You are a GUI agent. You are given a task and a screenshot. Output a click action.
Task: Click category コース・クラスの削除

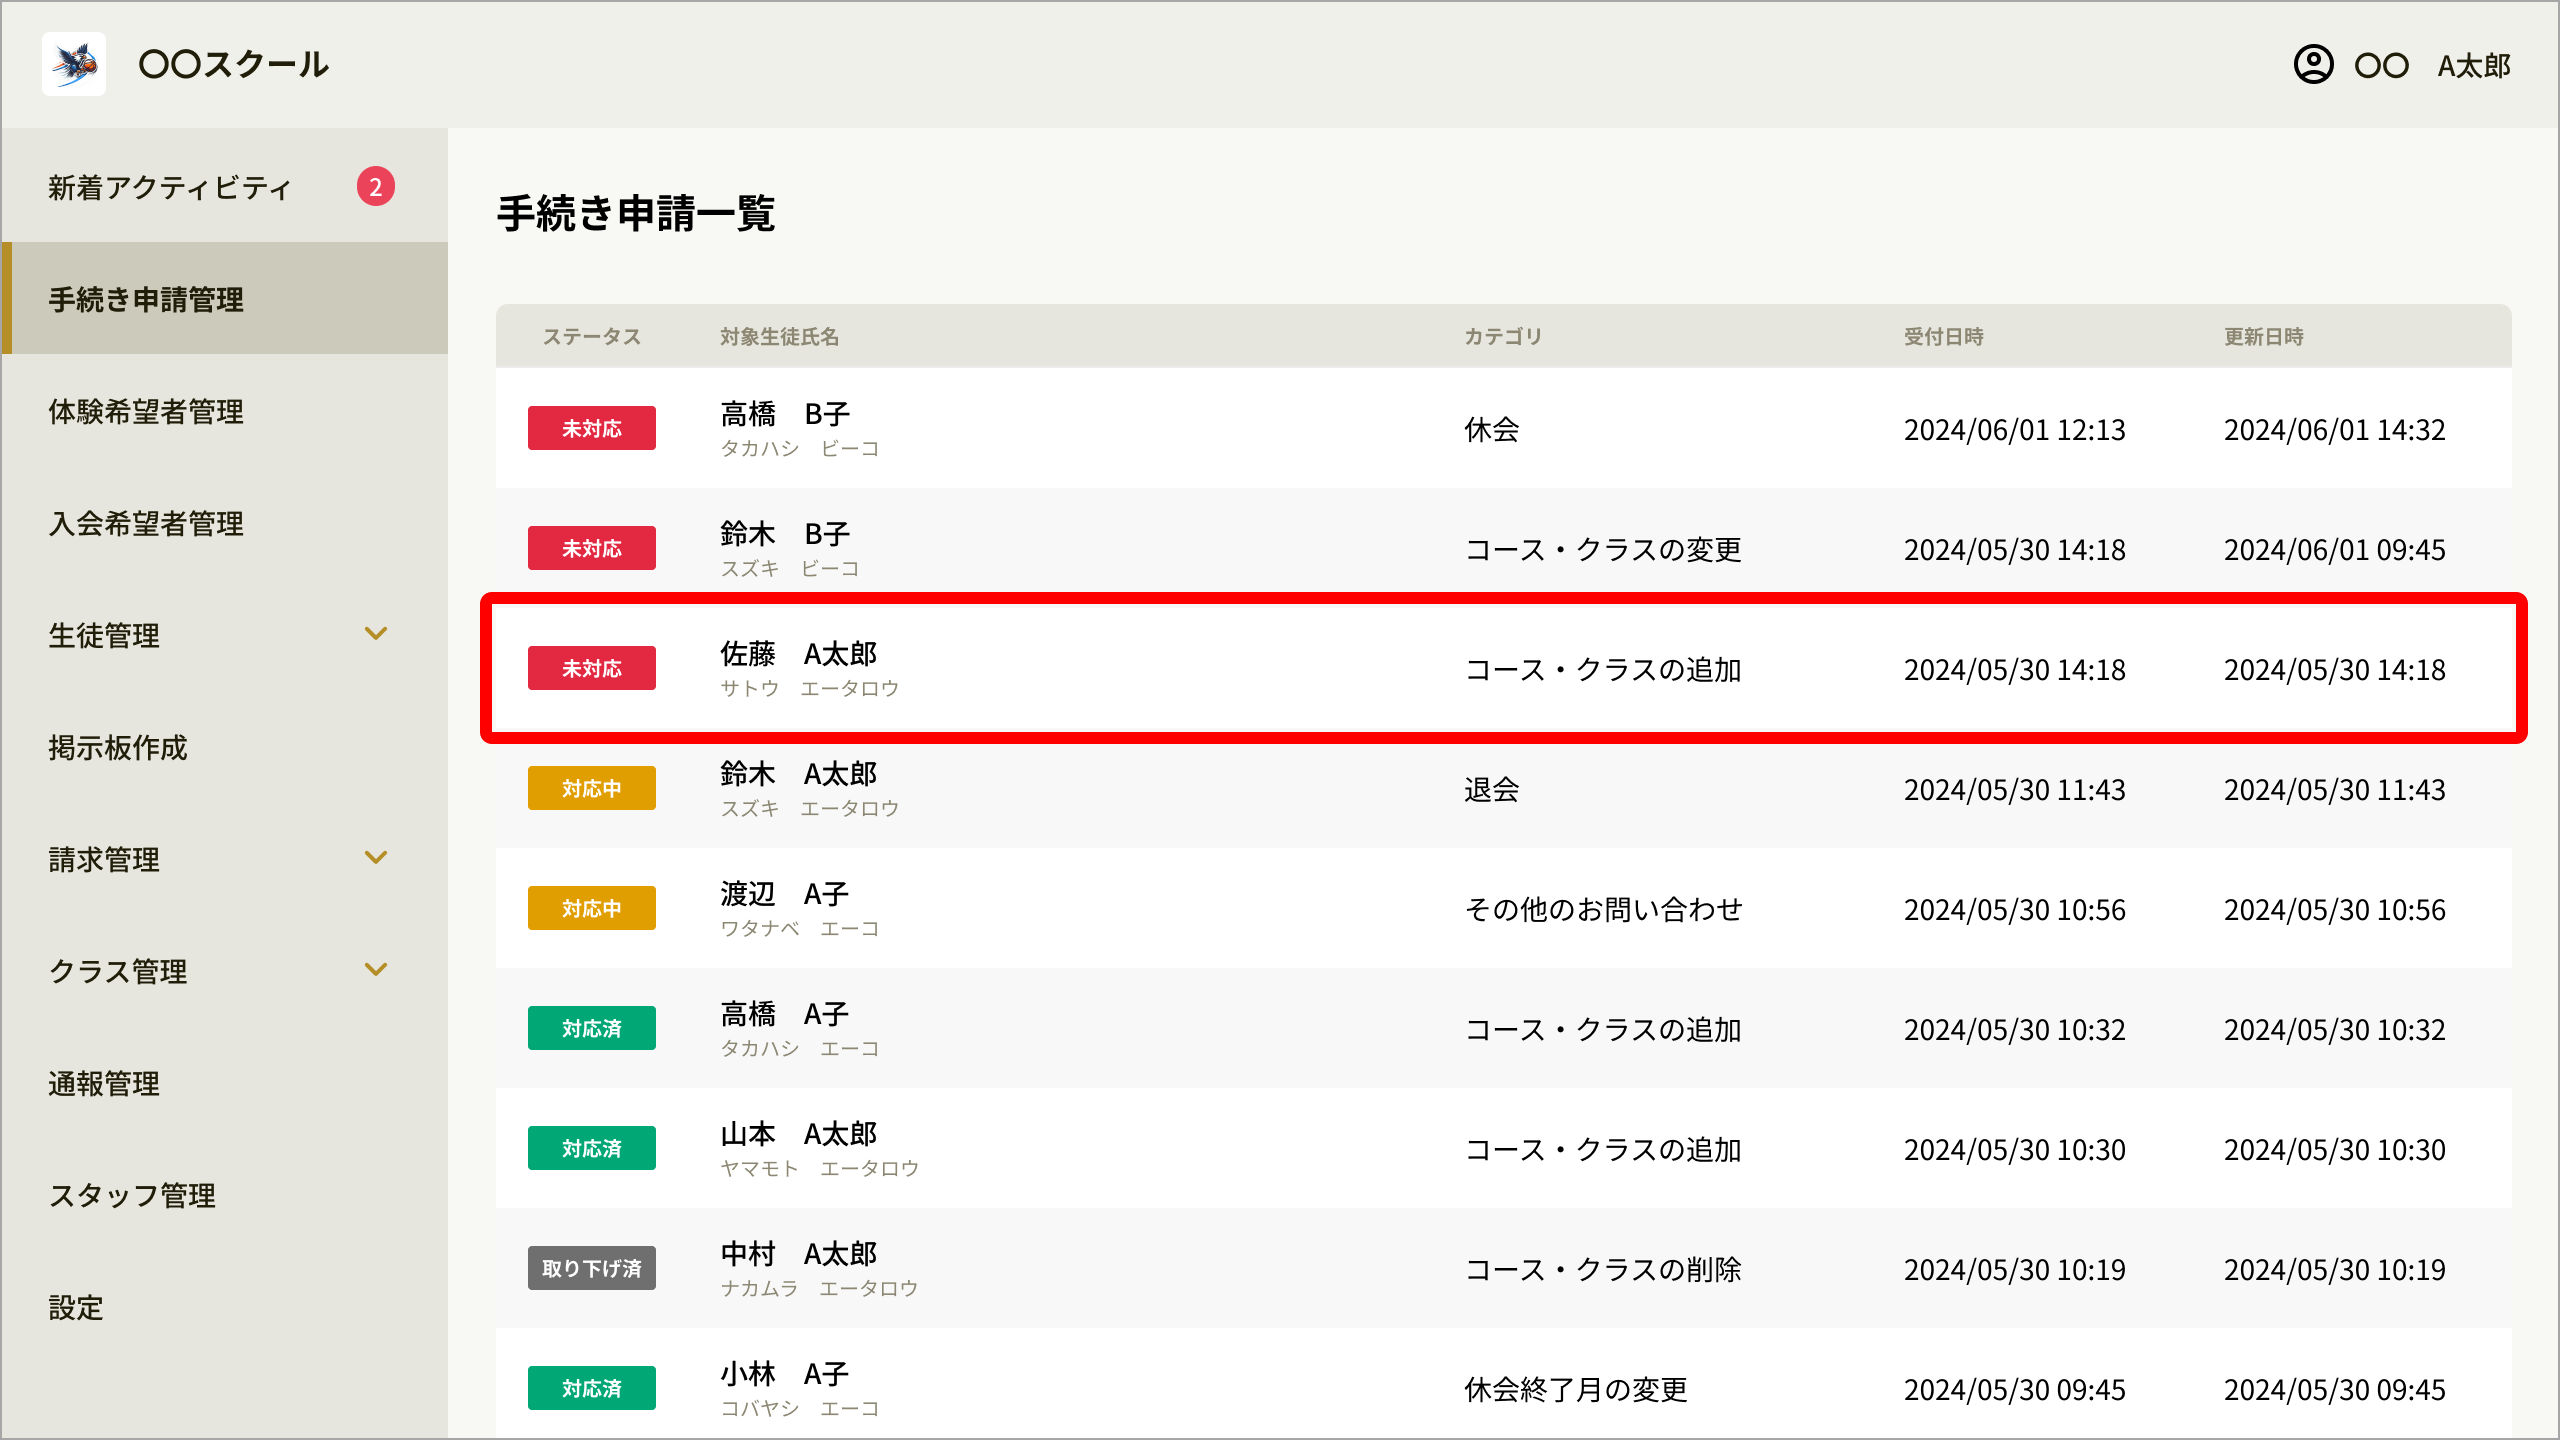pos(1603,1270)
